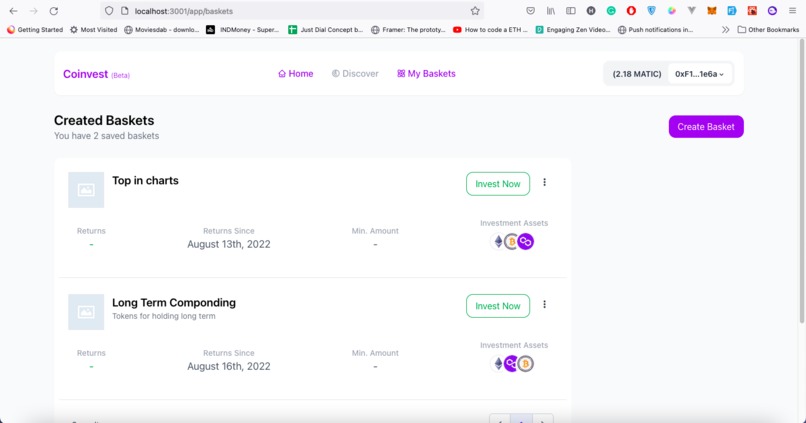Open three-dot menu for Long Term Componding
Image resolution: width=806 pixels, height=423 pixels.
544,304
